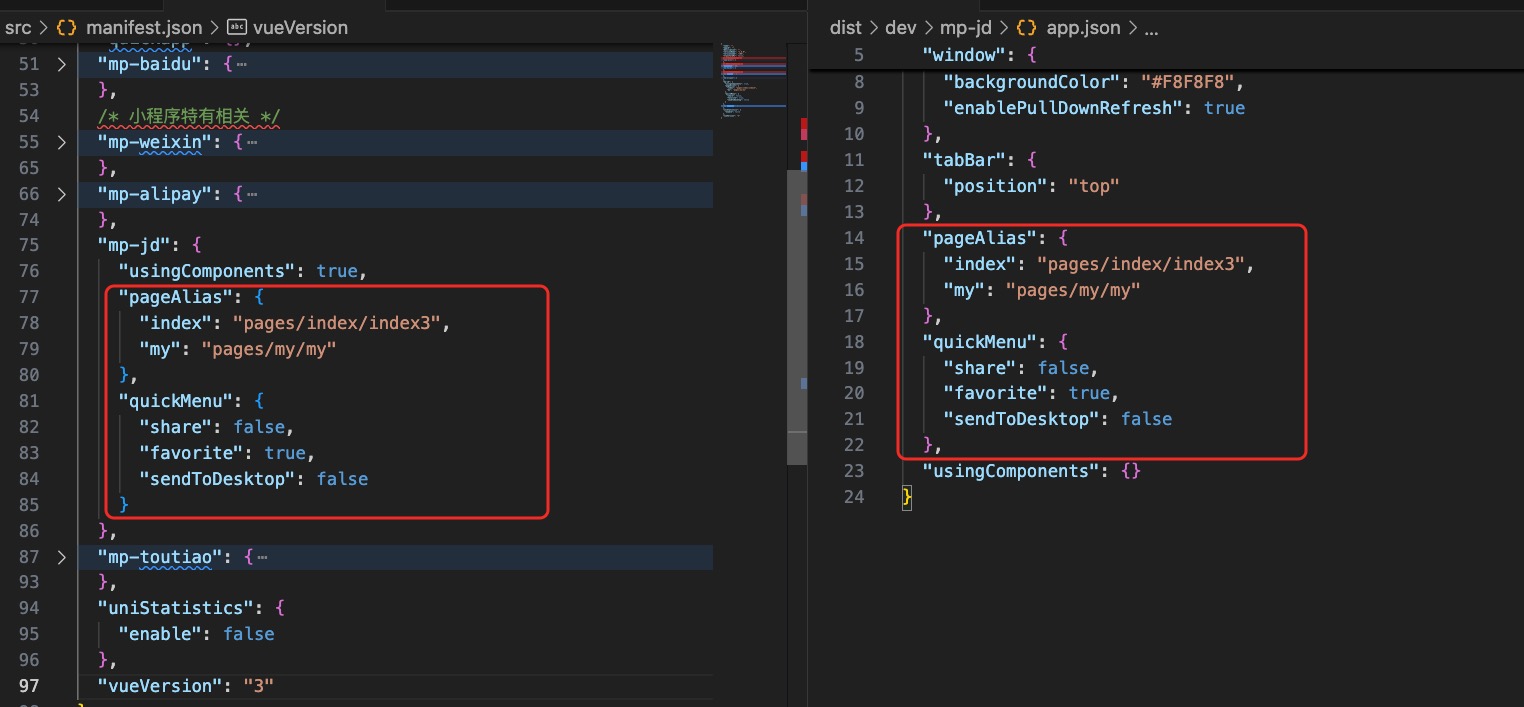Click the "usingComponents" key in manifest.json
Screen dimensions: 1524x707
[x=207, y=271]
